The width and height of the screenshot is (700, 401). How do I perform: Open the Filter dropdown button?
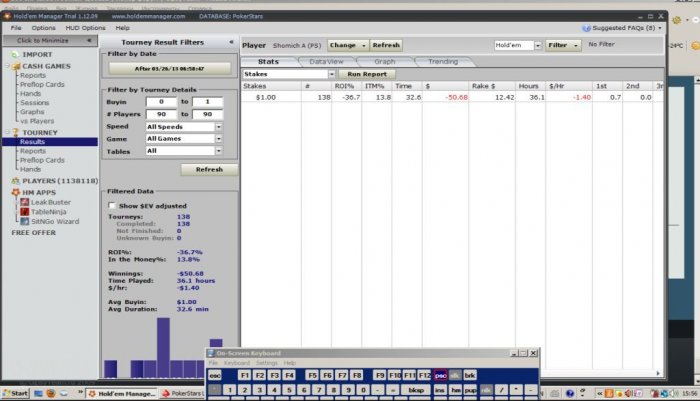tap(563, 45)
